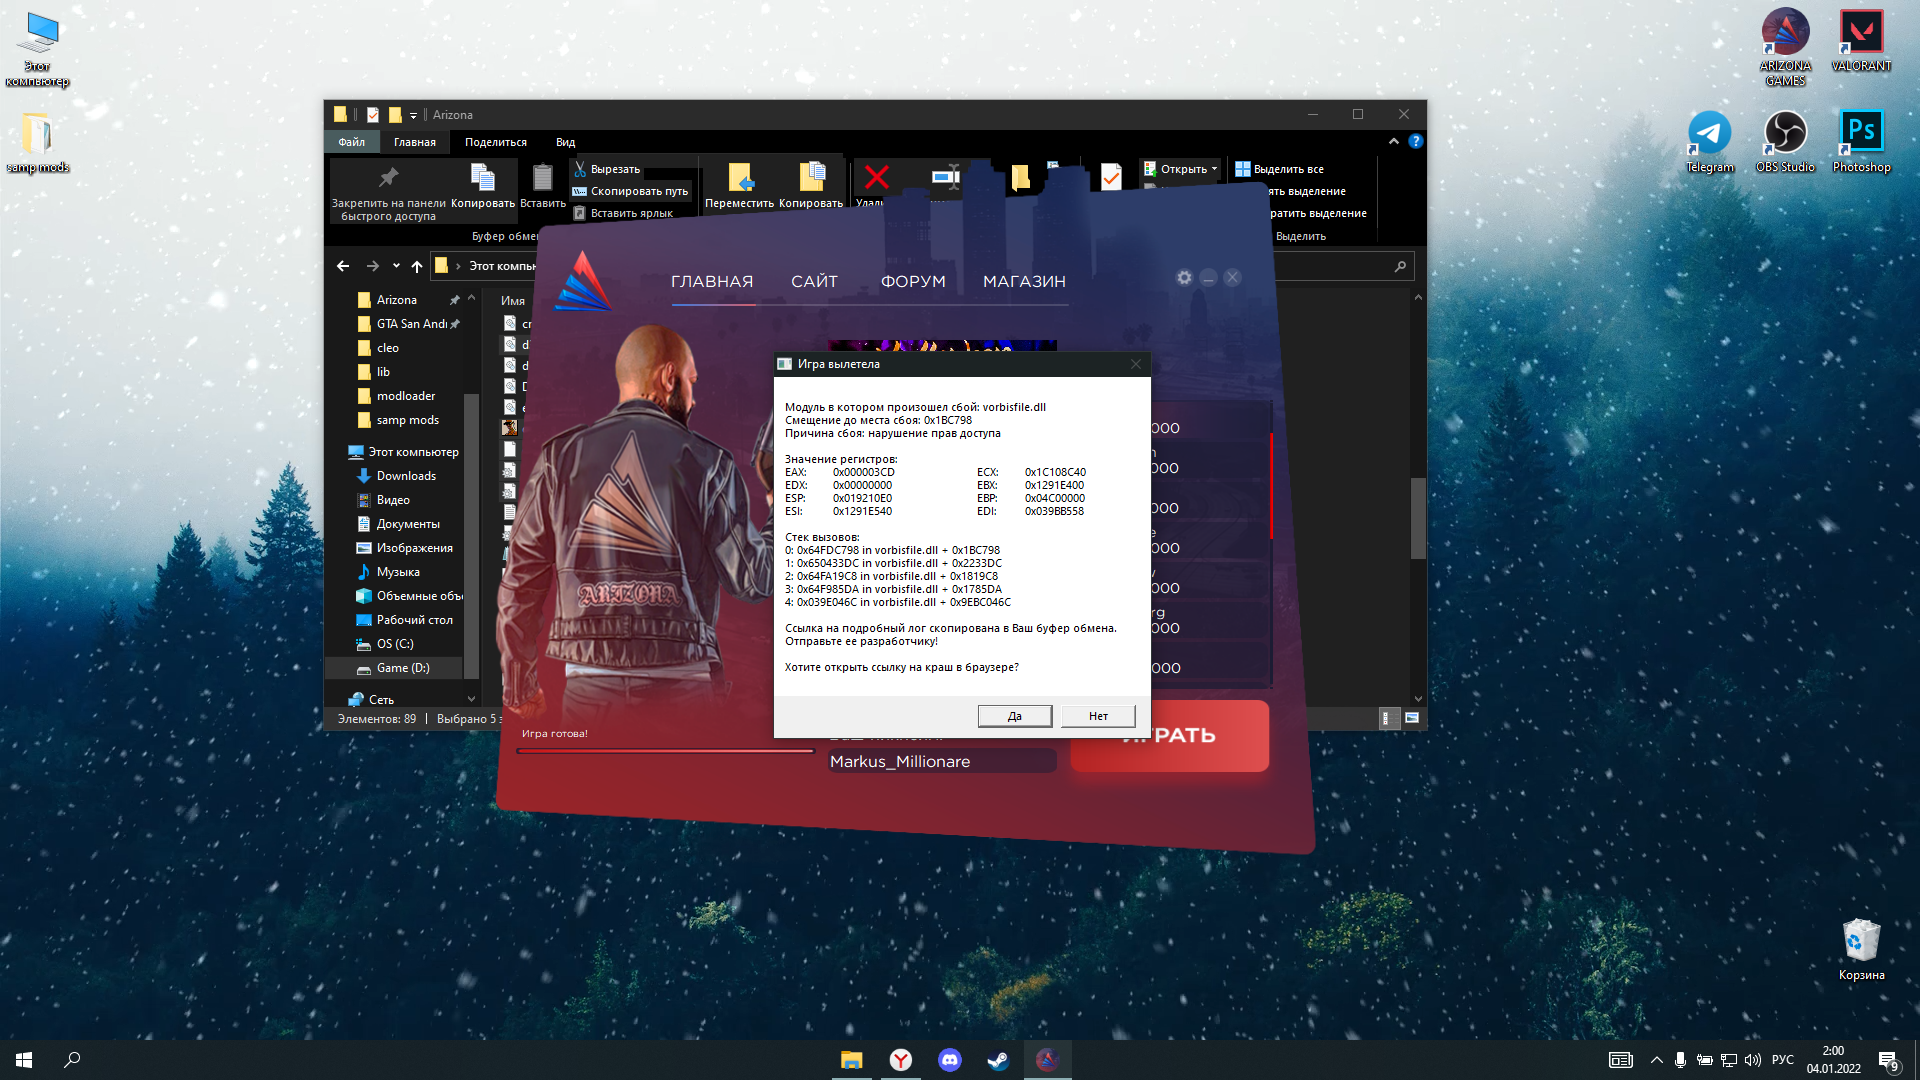This screenshot has height=1080, width=1920.
Task: Switch Explorer to large icons view
Action: coord(1412,718)
